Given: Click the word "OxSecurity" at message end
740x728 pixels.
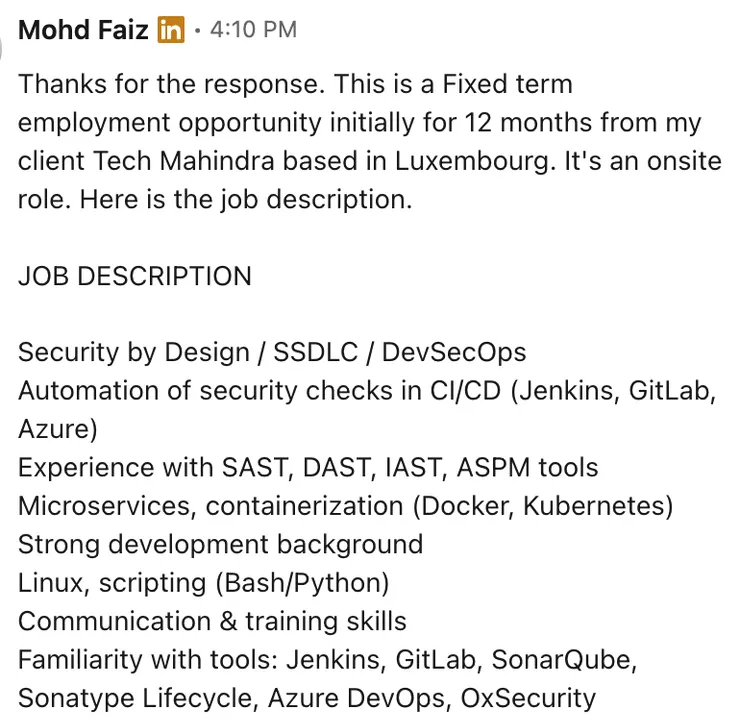Looking at the screenshot, I should coord(518,698).
